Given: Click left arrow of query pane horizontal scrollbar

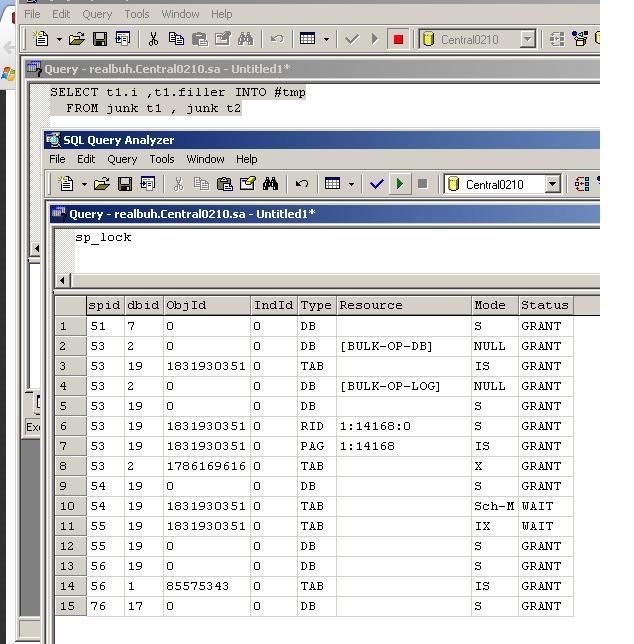Looking at the screenshot, I should pos(64,281).
